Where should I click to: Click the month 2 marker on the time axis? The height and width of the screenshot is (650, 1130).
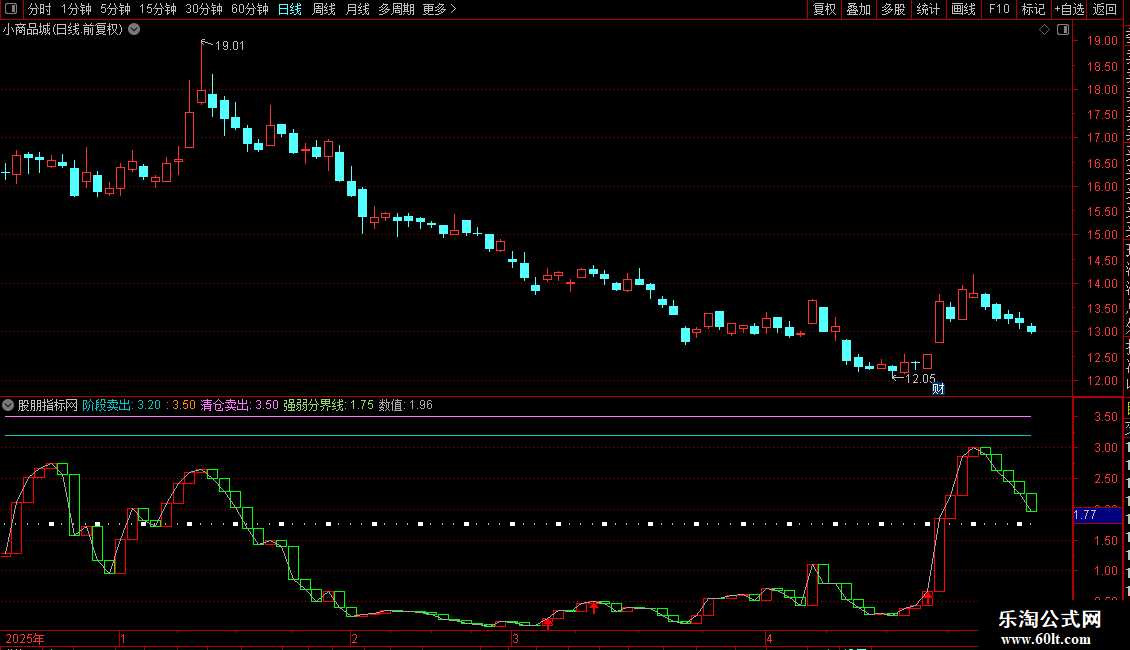(x=354, y=638)
